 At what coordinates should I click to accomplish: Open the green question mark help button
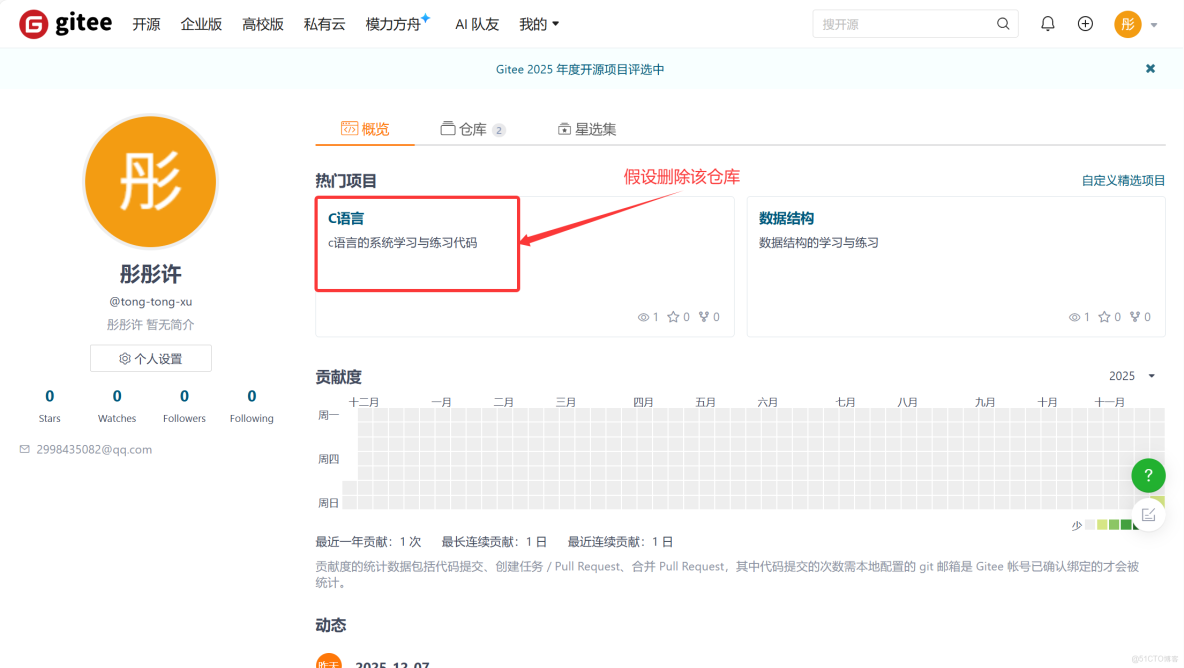[x=1148, y=475]
